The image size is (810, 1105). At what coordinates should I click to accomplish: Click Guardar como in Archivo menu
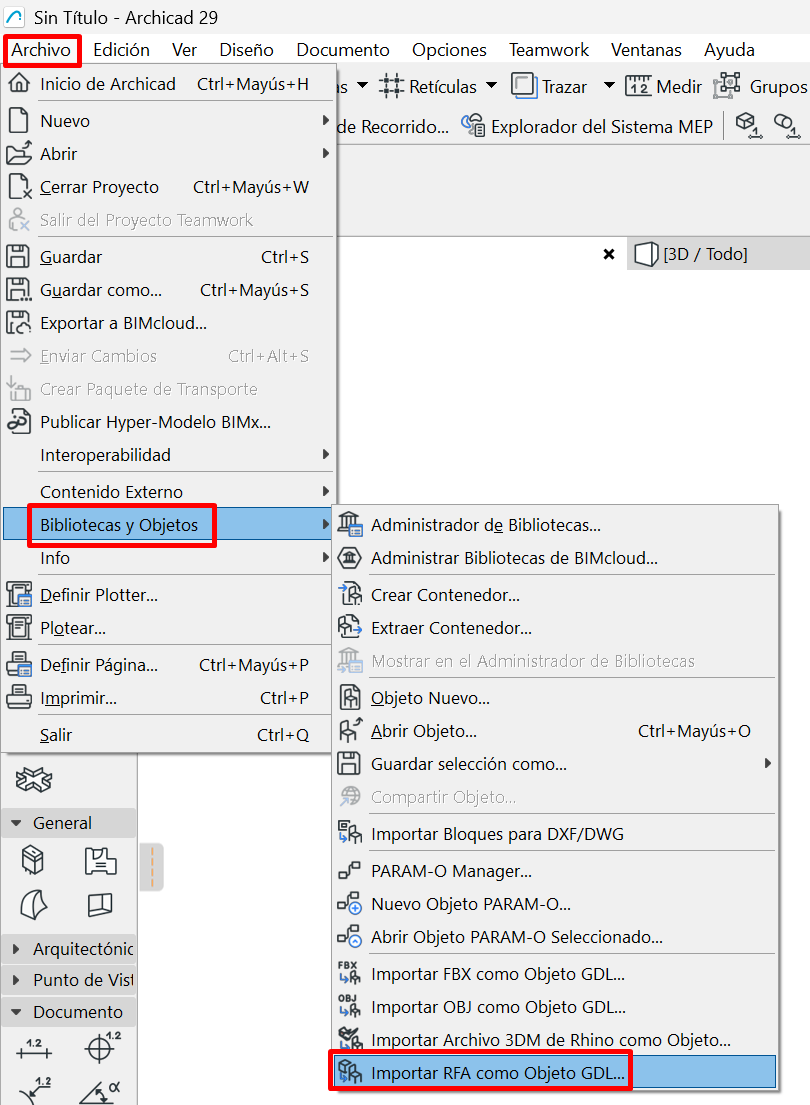(x=100, y=290)
